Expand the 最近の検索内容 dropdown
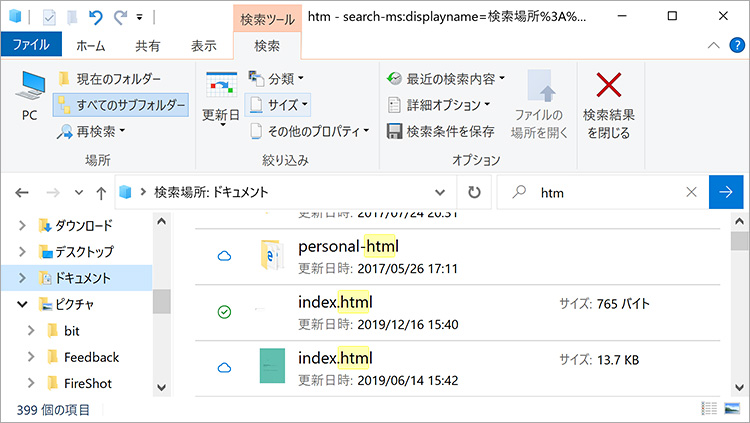750x423 pixels. [x=446, y=78]
